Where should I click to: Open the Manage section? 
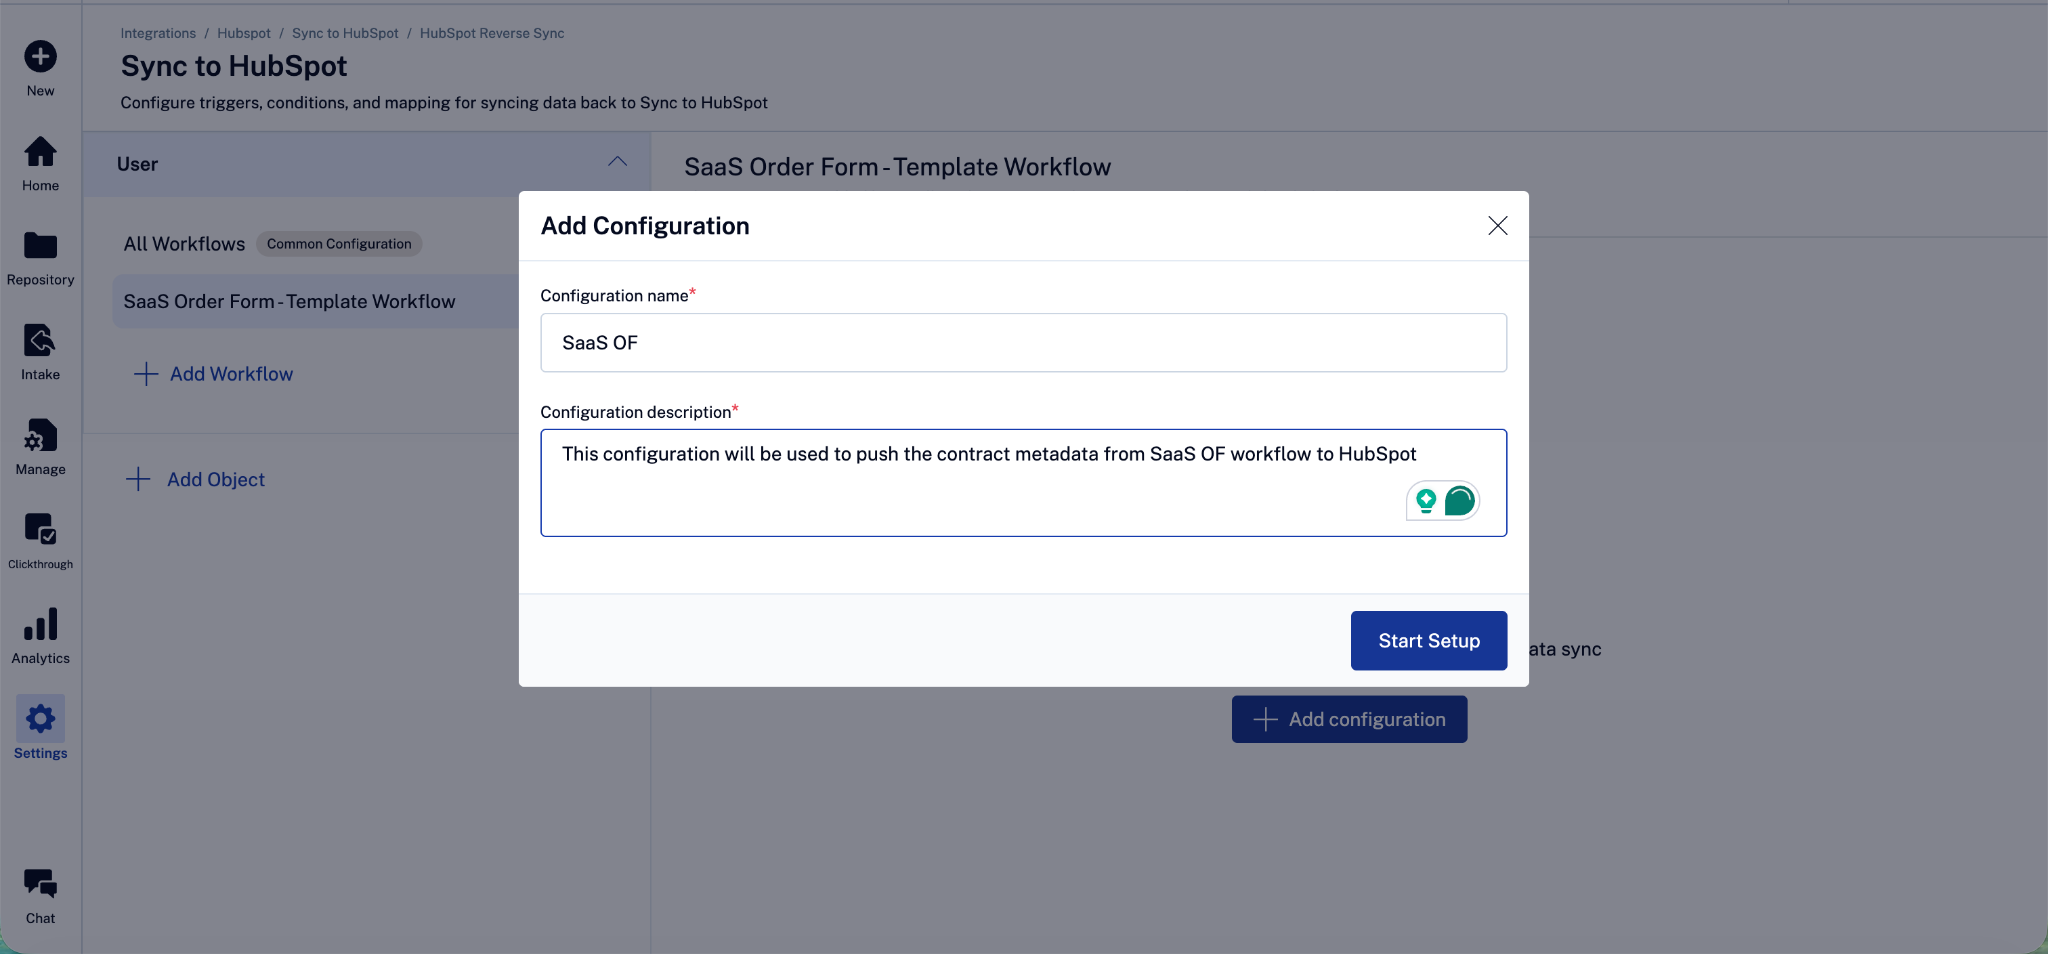click(40, 437)
